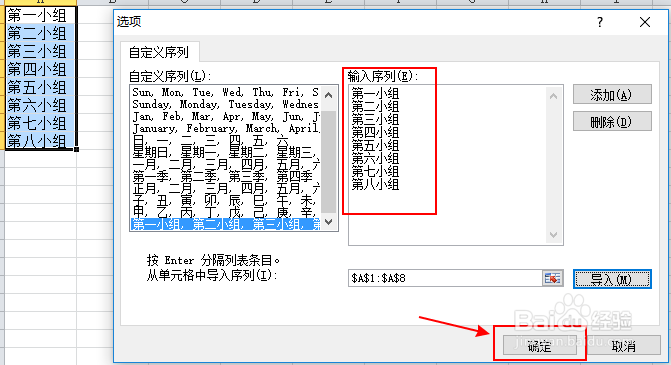671x365 pixels.
Task: Select spreadsheet cell containing 第四小组
Action: [x=40, y=69]
